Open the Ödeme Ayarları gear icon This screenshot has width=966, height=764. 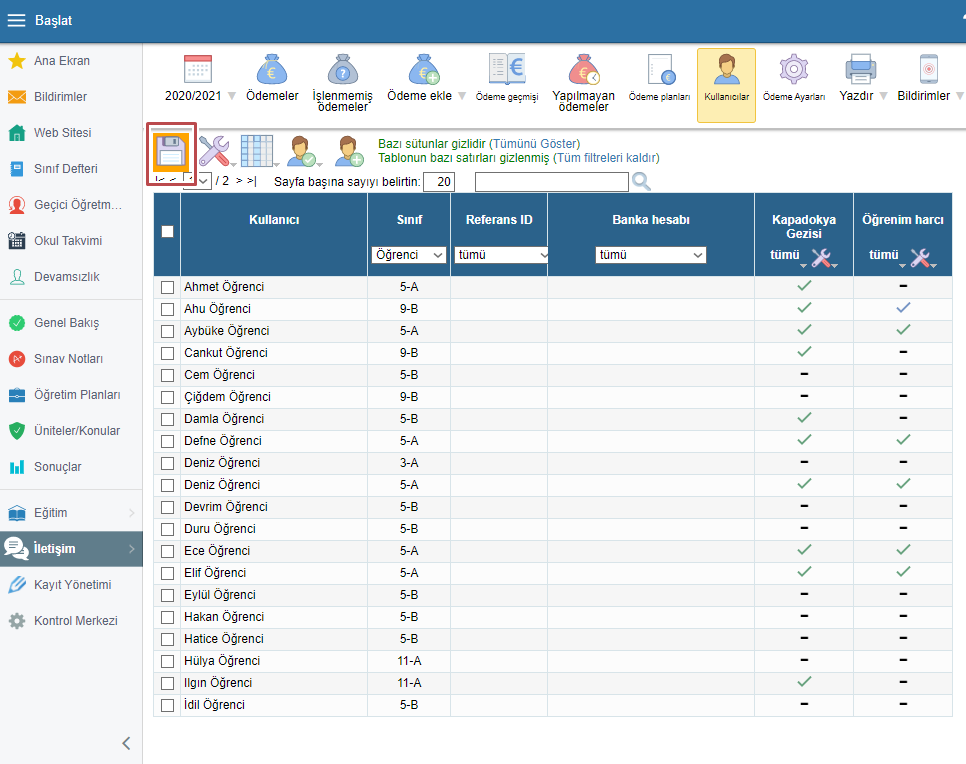(x=793, y=70)
